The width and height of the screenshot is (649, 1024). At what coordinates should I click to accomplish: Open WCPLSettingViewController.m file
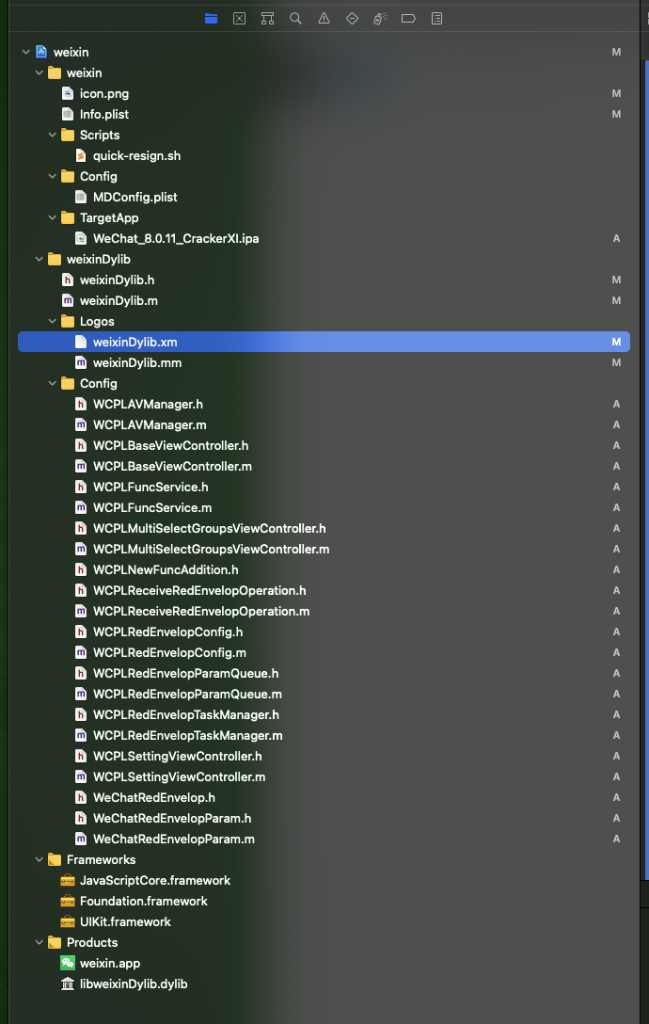pyautogui.click(x=179, y=777)
